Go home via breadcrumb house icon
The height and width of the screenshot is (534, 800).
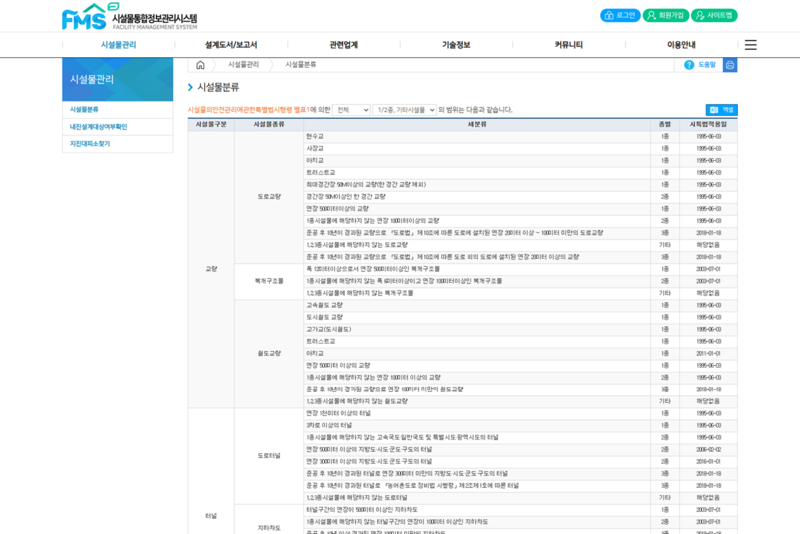pos(200,65)
